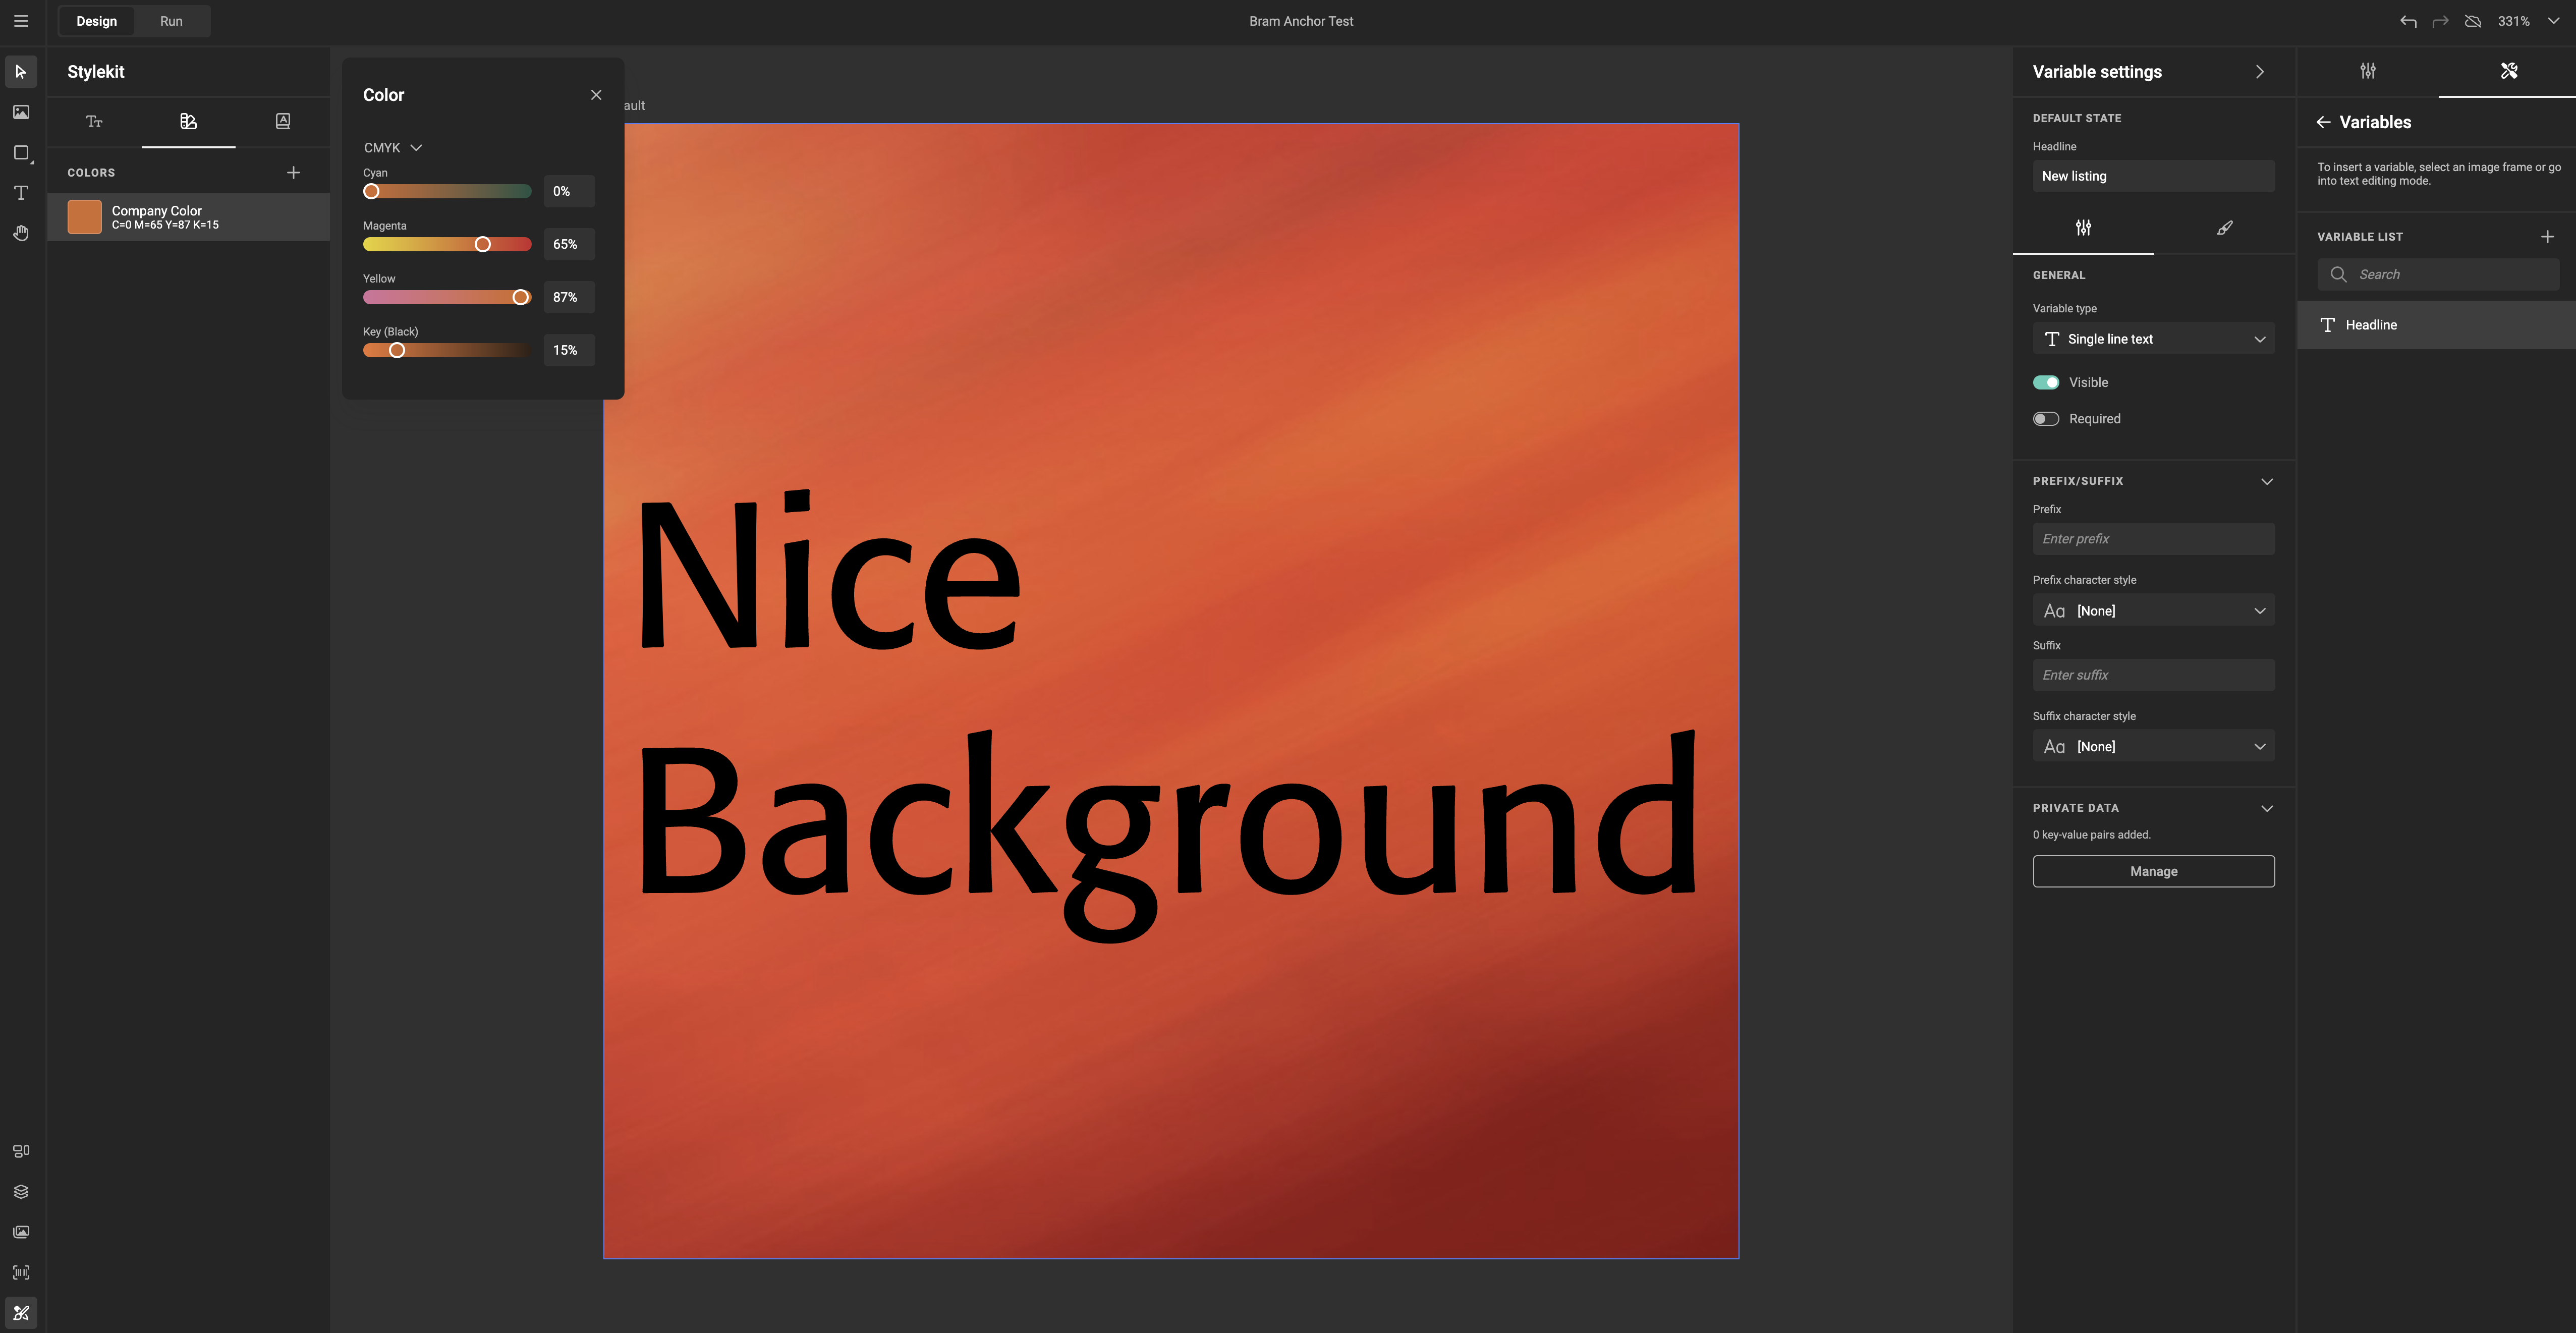Image resolution: width=2576 pixels, height=1333 pixels.
Task: Click the Key Black 15% field
Action: (569, 350)
